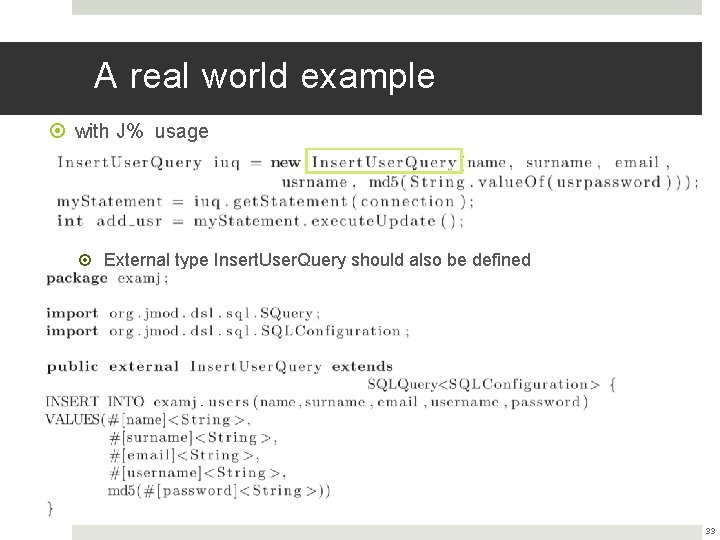Viewport: 720px width, 540px height.
Task: Click the code line 'package examj;'
Action: point(107,279)
